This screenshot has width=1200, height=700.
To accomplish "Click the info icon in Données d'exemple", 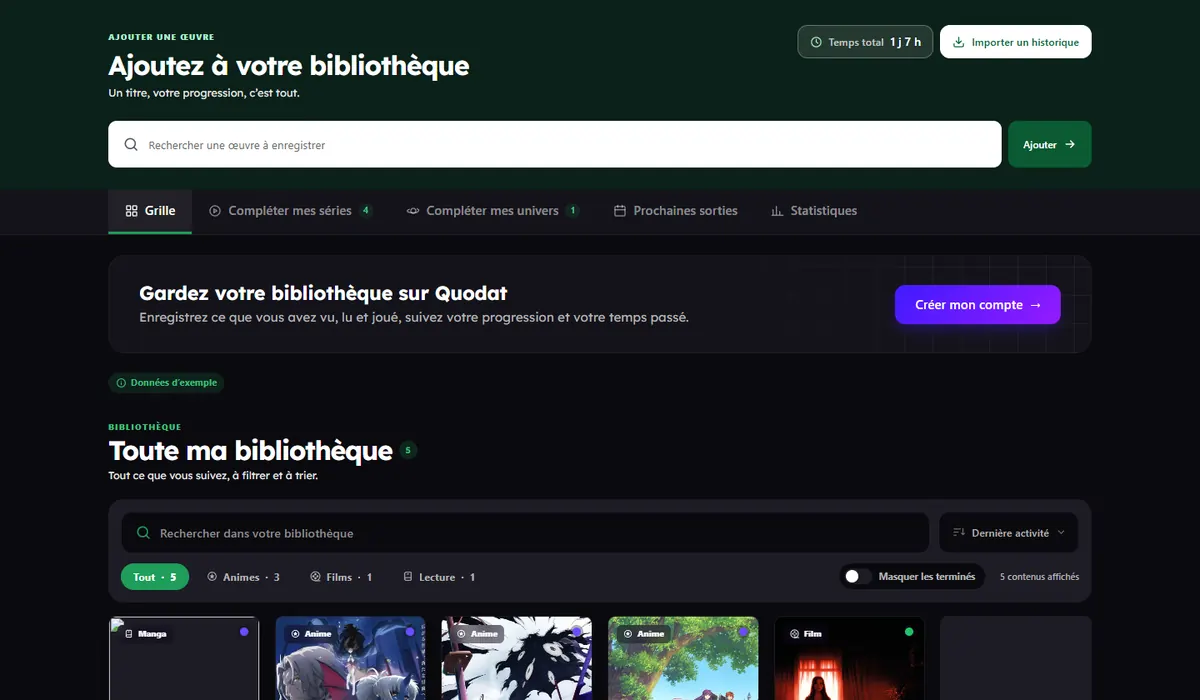I will [122, 383].
